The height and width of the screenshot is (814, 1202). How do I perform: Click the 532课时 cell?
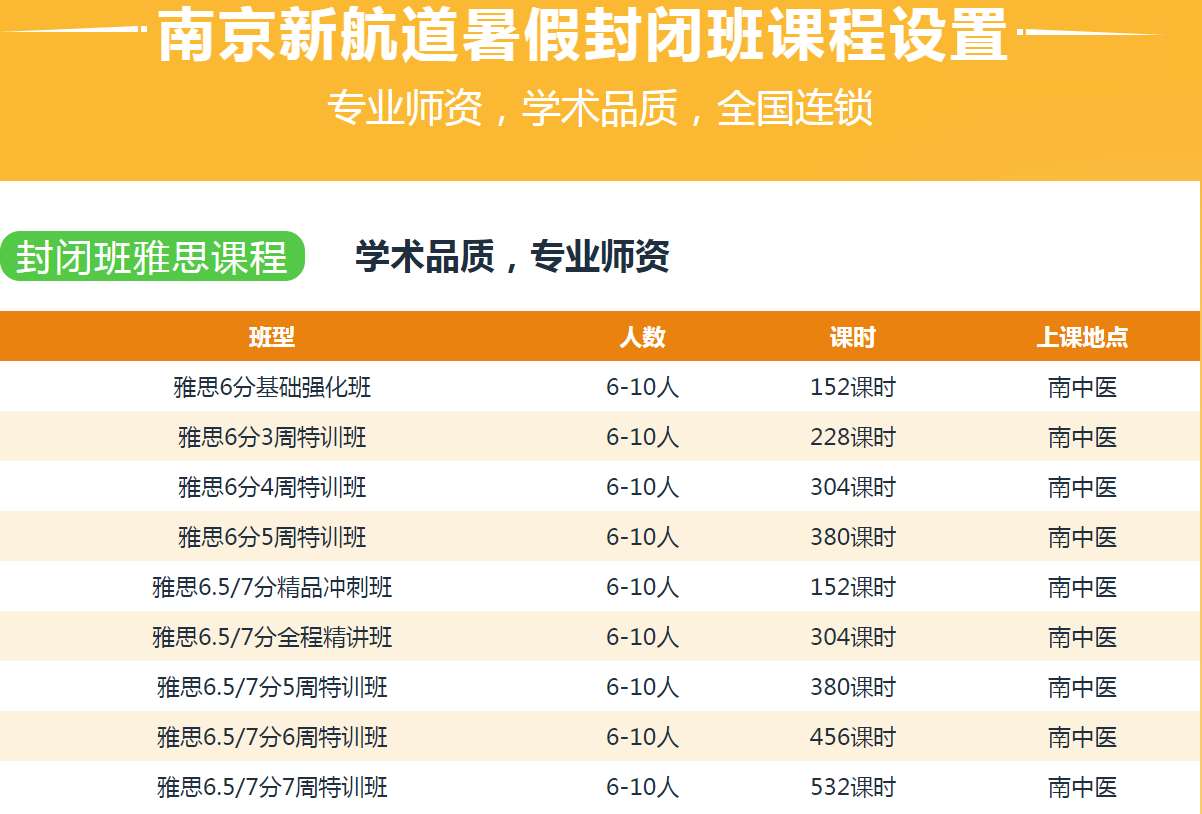[x=853, y=787]
